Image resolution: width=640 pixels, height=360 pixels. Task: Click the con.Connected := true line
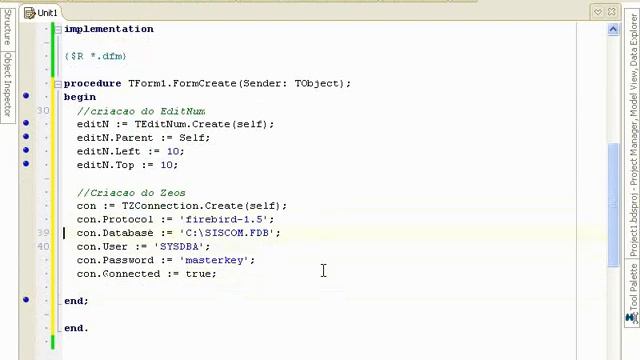pos(147,274)
